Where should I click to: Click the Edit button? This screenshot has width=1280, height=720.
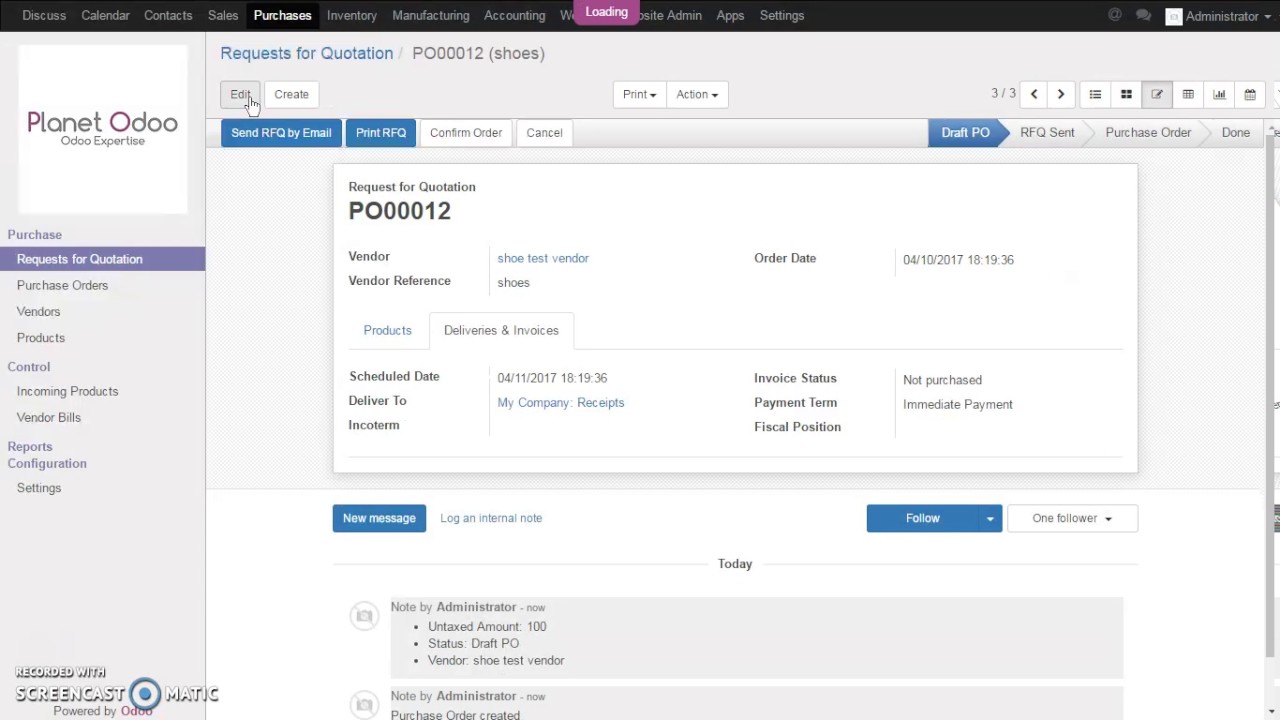click(x=240, y=94)
